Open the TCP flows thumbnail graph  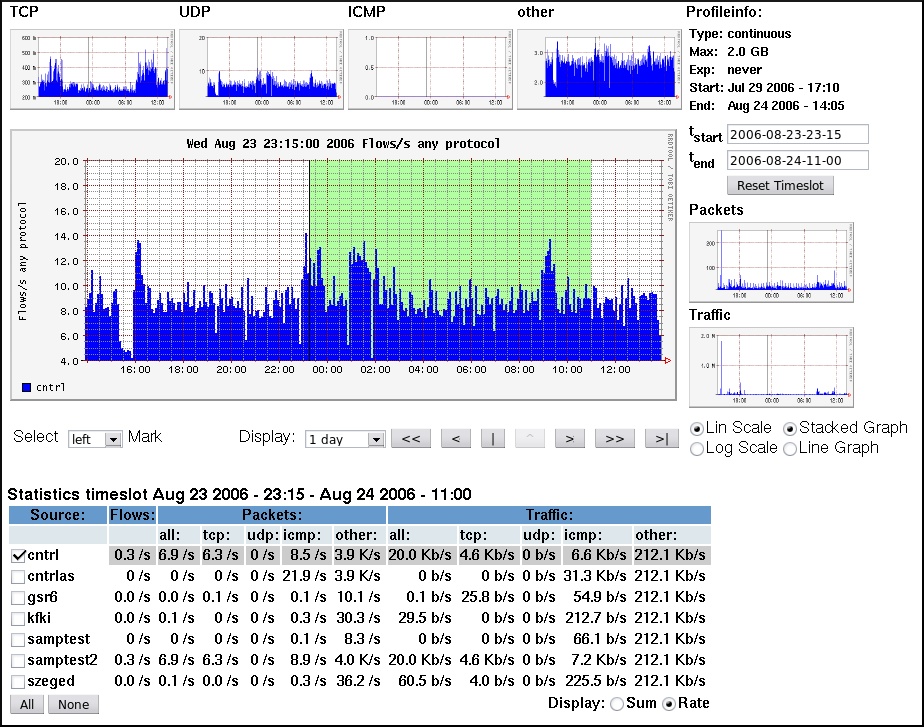coord(91,68)
